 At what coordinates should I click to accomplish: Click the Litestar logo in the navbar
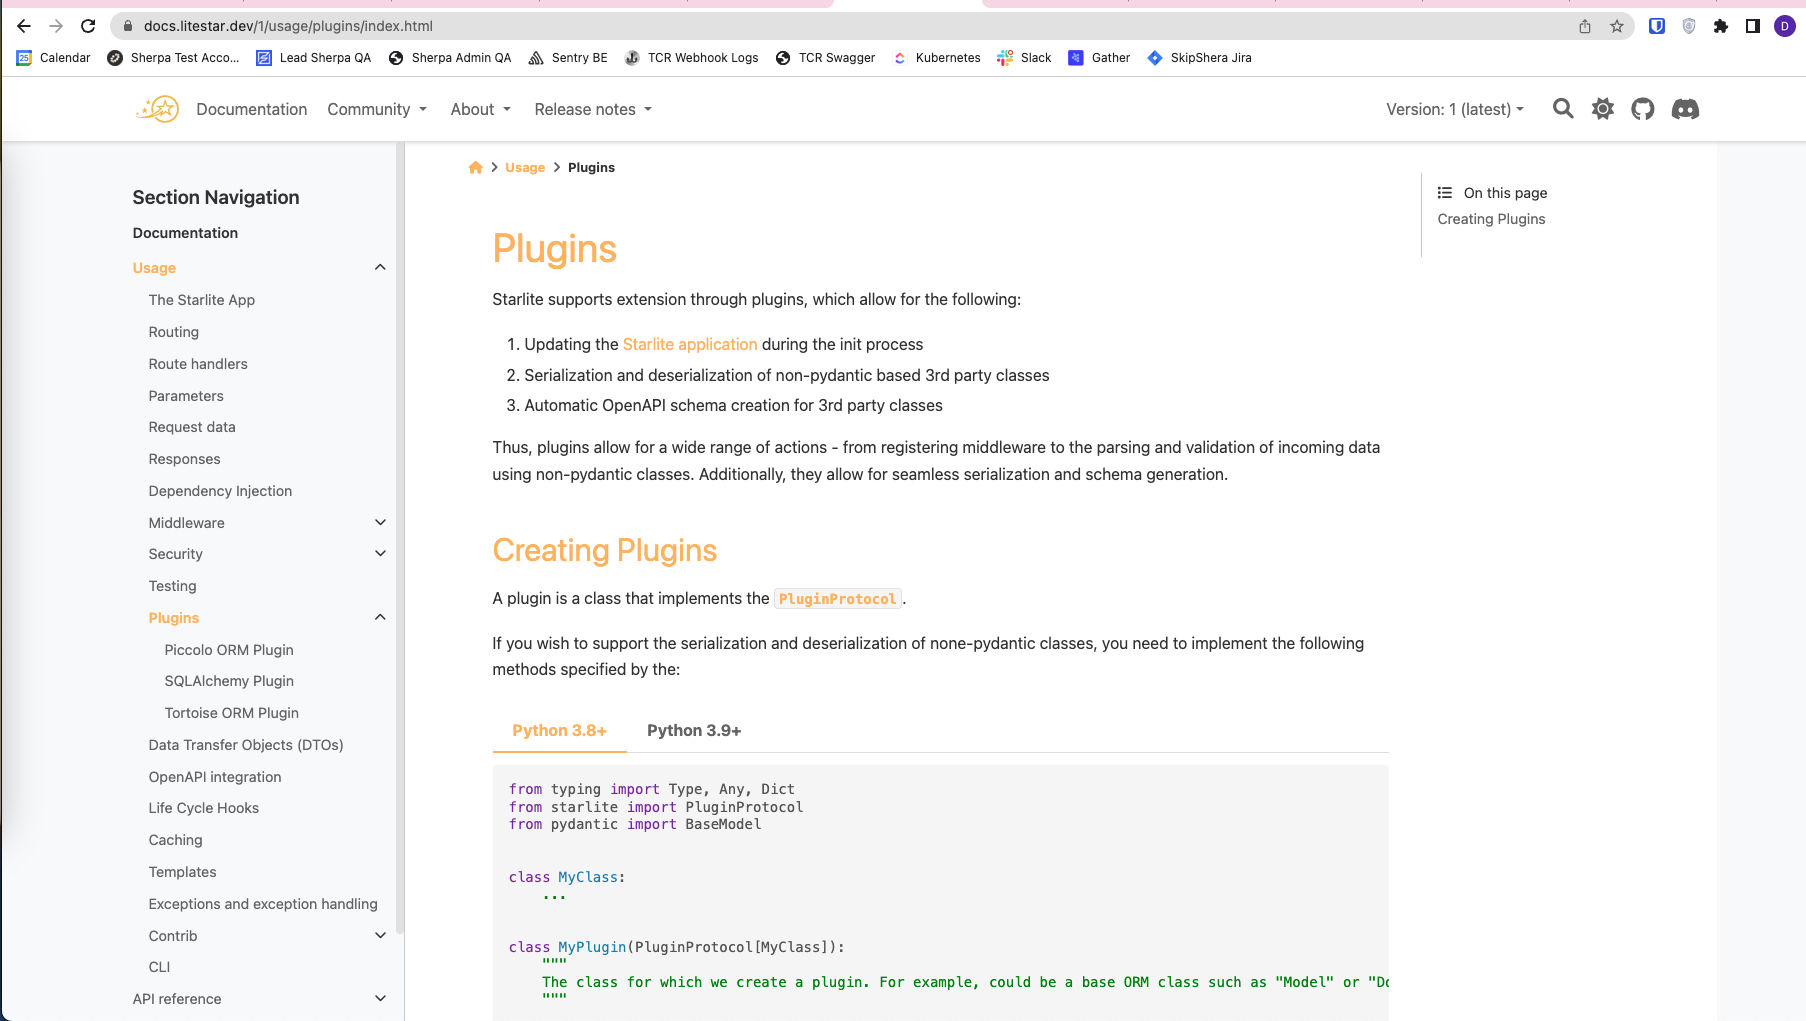pos(156,108)
